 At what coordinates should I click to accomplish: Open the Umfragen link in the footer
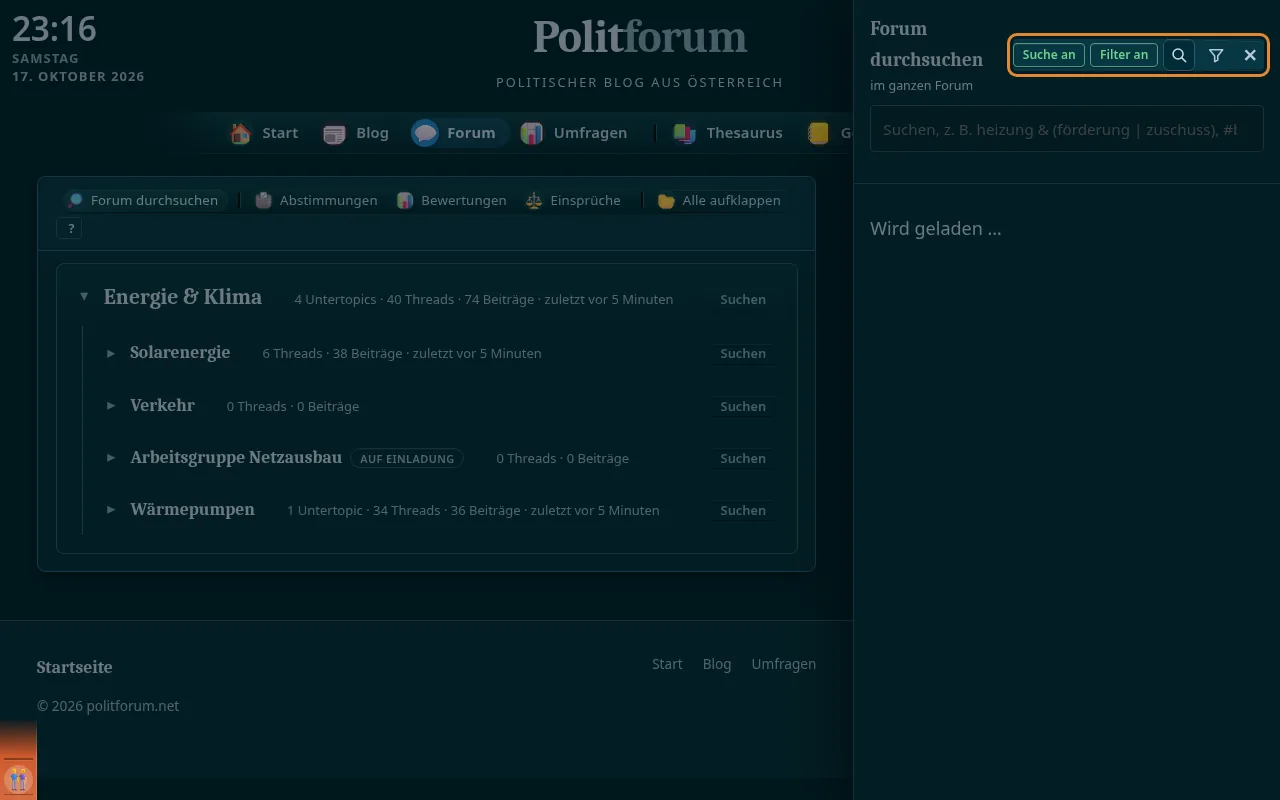point(784,664)
